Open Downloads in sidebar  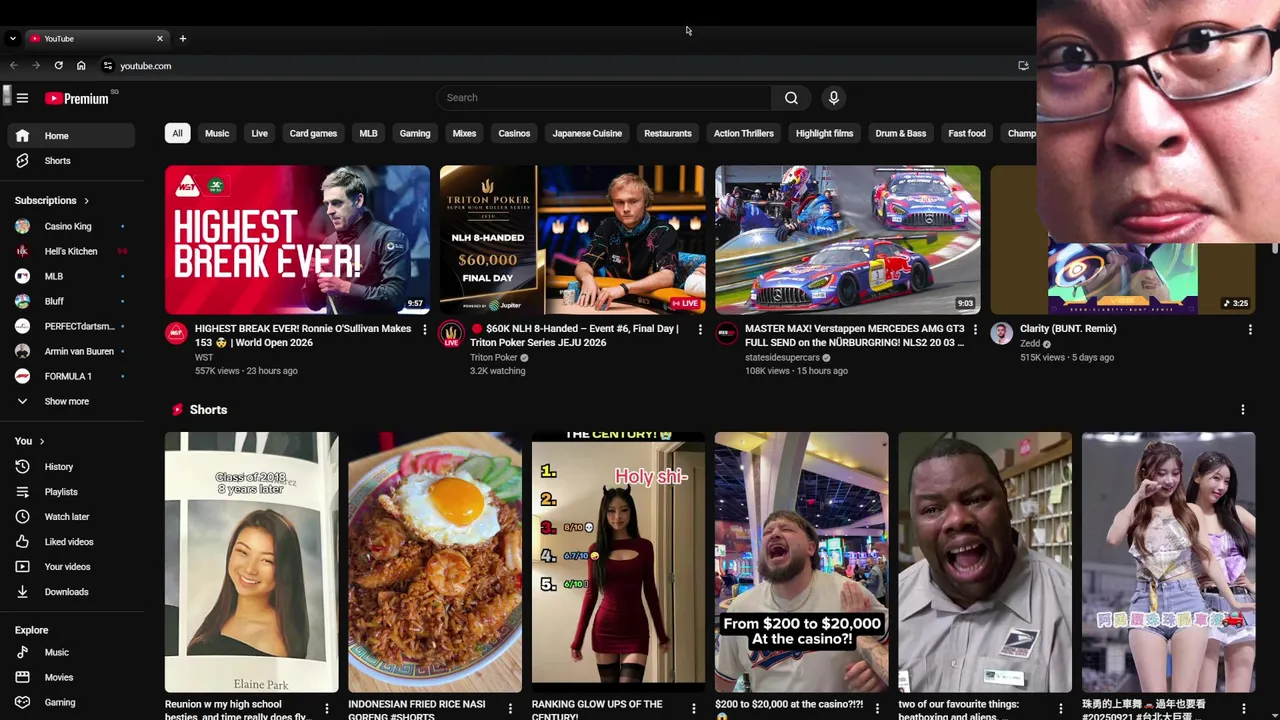point(70,592)
